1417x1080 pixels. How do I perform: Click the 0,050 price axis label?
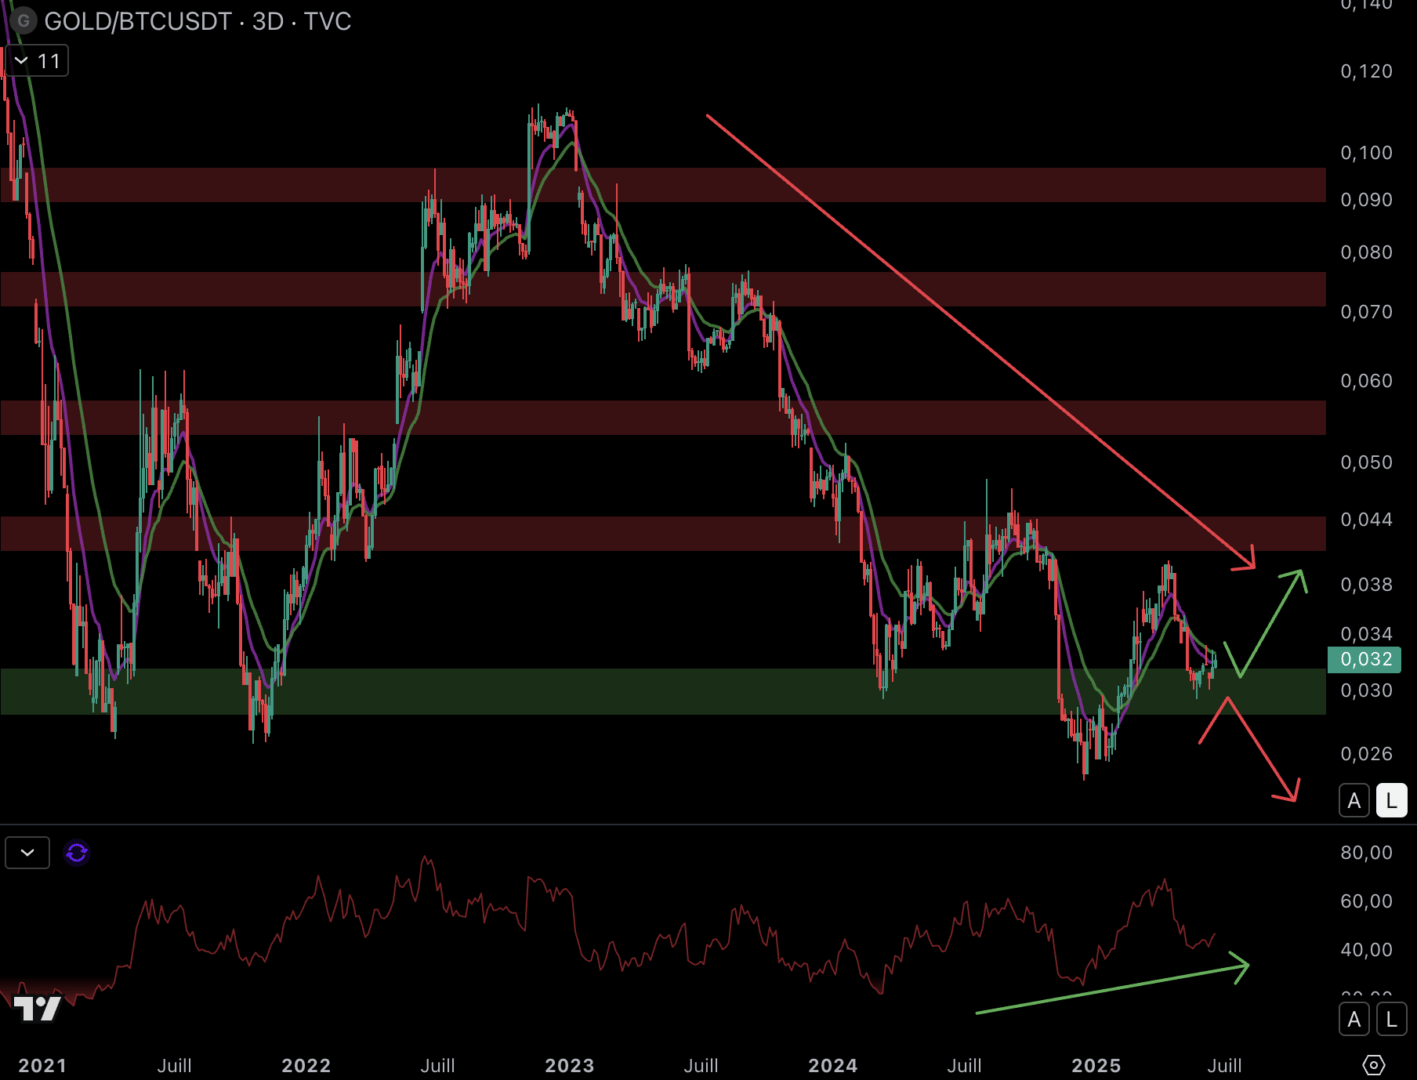(x=1366, y=463)
